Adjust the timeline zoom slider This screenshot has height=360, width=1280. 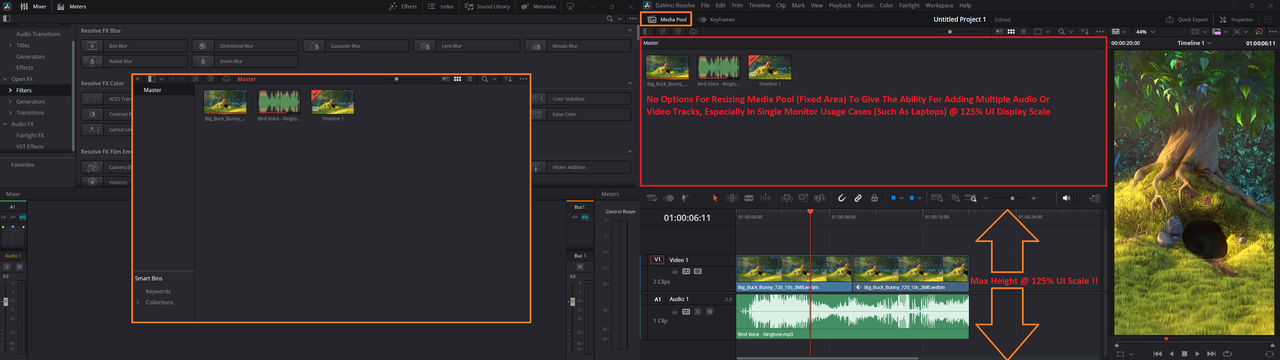tap(1012, 198)
